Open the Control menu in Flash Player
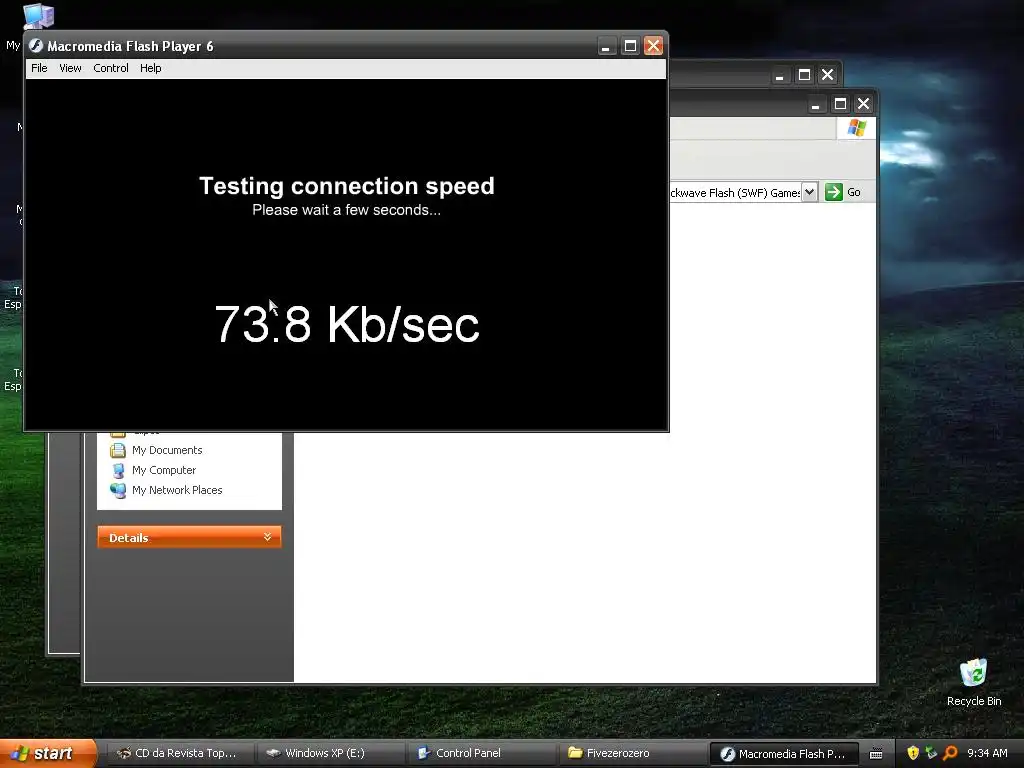Screen dimensions: 1024x768 pyautogui.click(x=110, y=68)
